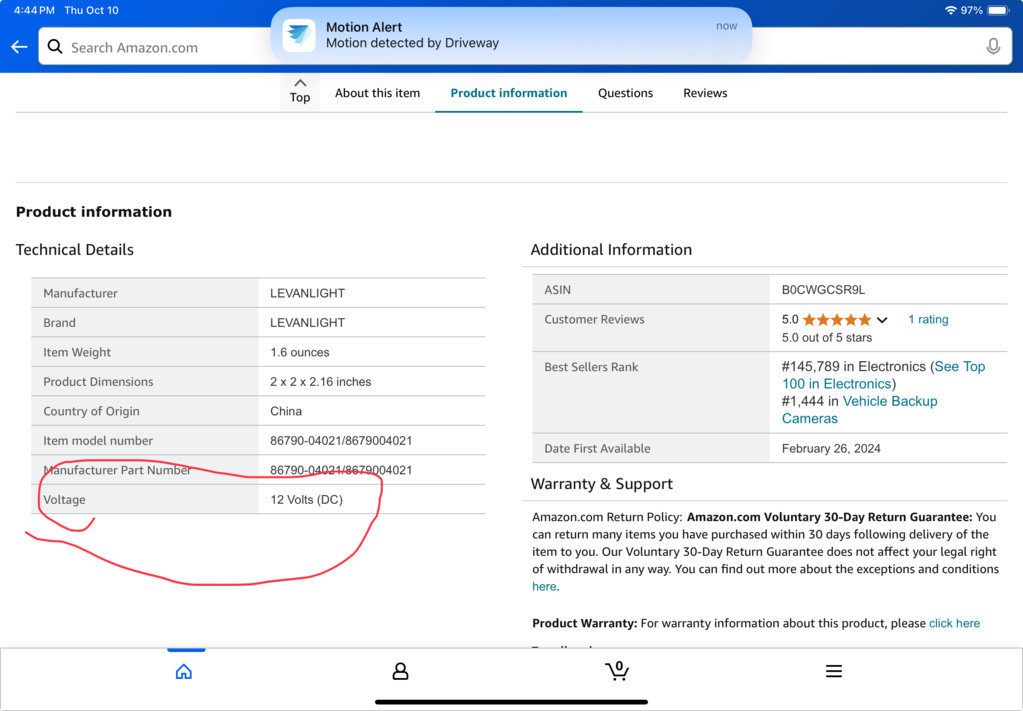Select 'February 26, 2024' date available
The width and height of the screenshot is (1023, 711).
coord(831,448)
